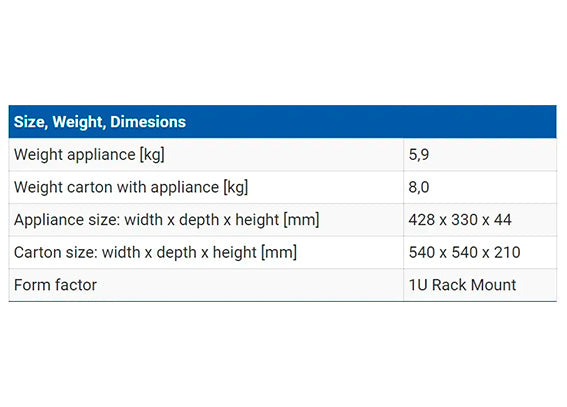
Task: Click the appliance size value 428 x 330 x 44
Action: click(x=460, y=220)
